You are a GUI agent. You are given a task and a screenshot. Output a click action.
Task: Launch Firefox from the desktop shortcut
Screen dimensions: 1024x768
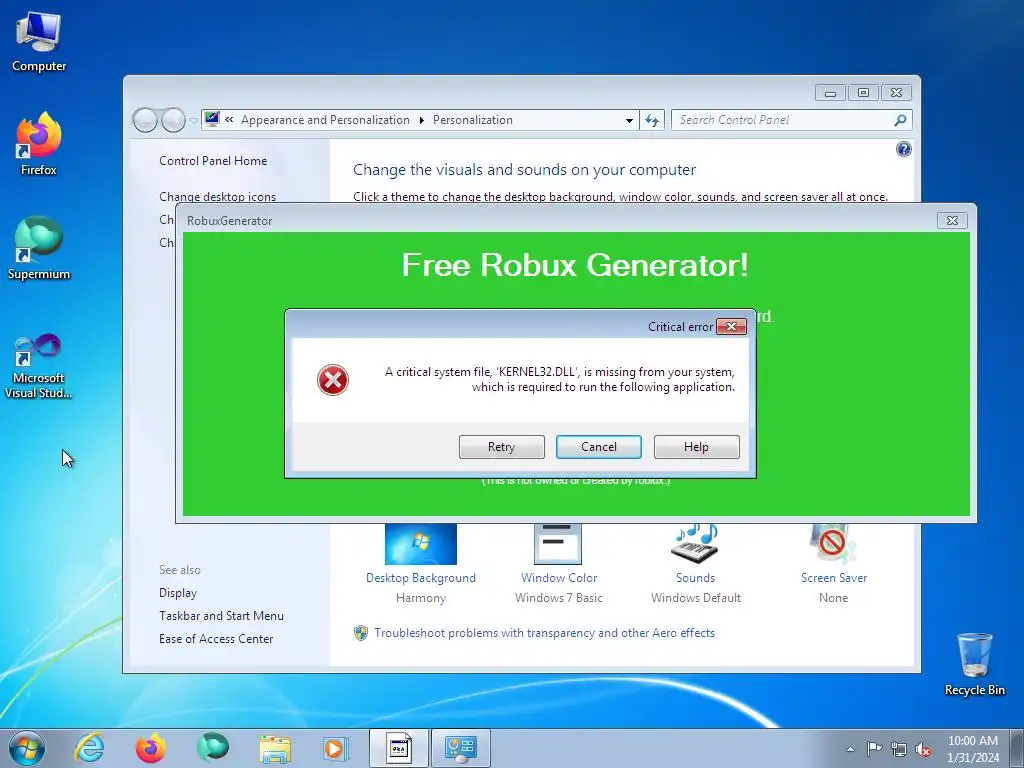click(x=39, y=144)
